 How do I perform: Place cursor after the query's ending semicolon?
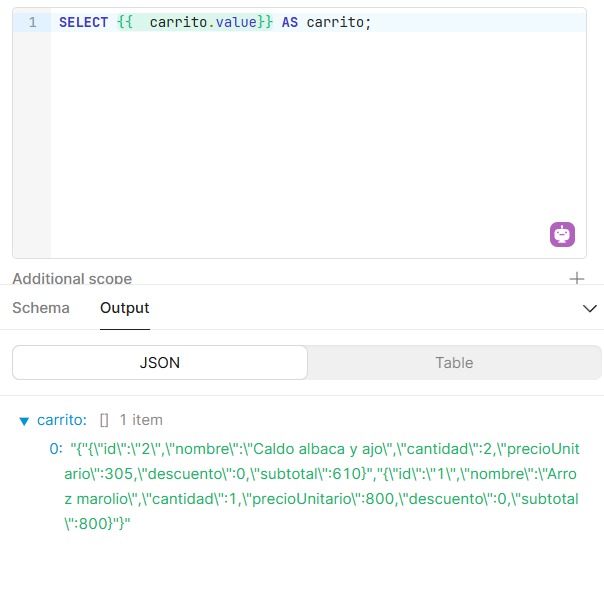point(372,22)
